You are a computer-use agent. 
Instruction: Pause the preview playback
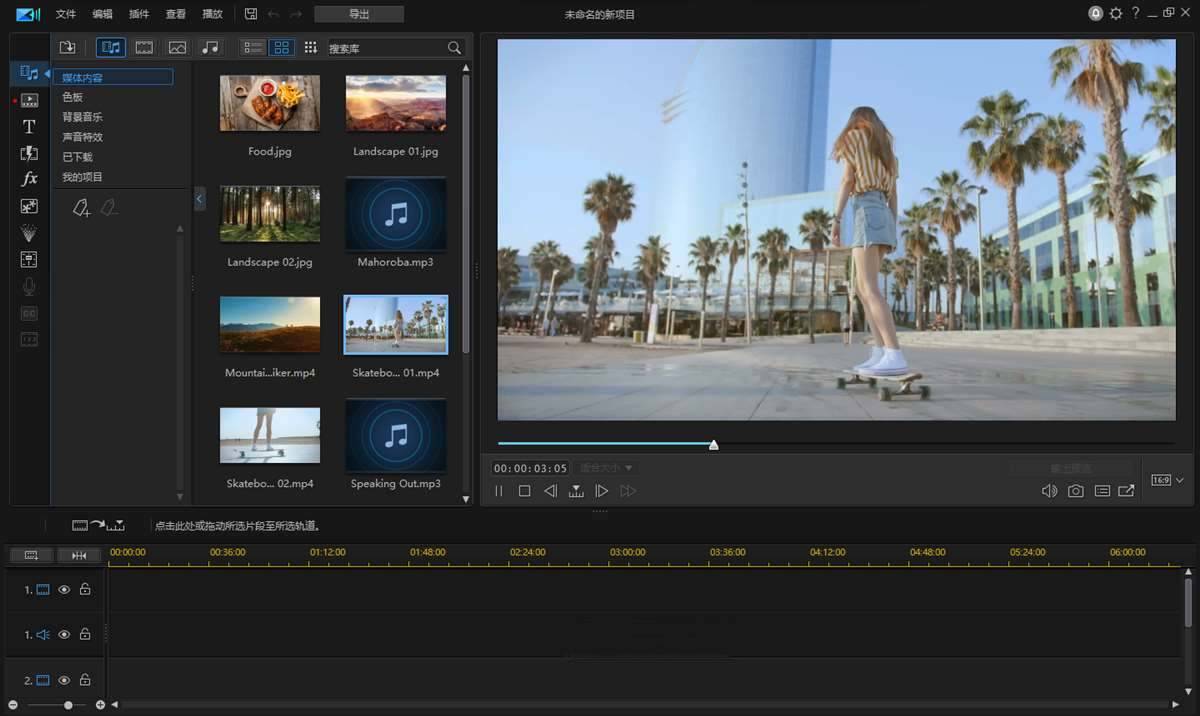coord(499,491)
